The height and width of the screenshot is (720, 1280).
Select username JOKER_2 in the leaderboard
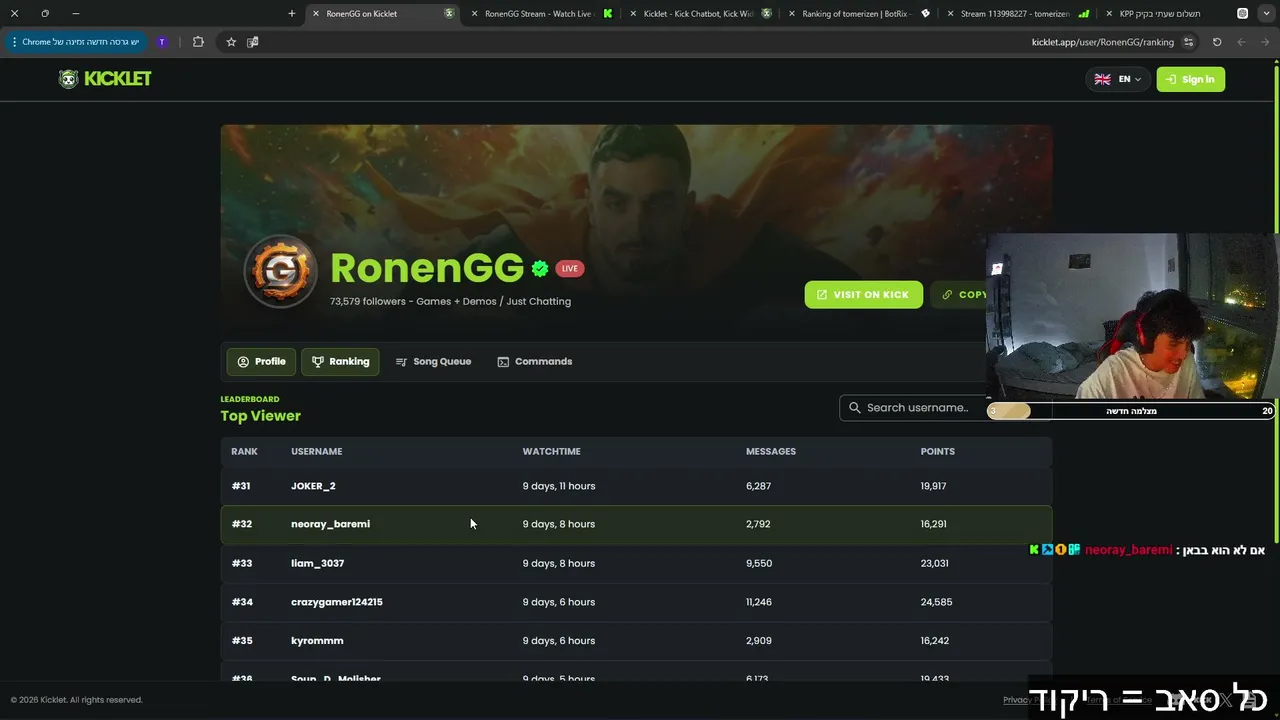click(x=313, y=486)
